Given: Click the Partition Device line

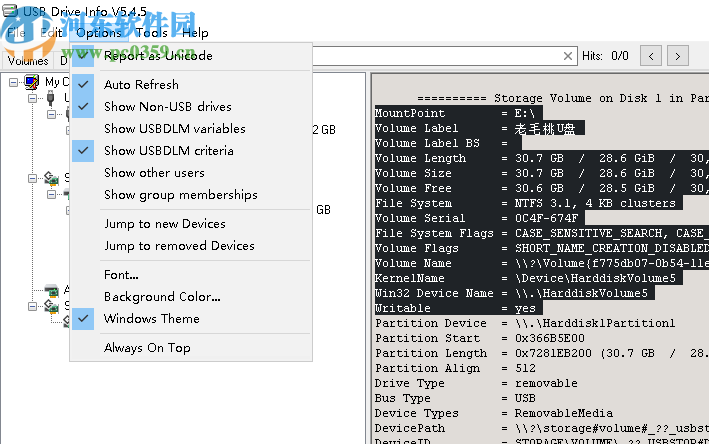Looking at the screenshot, I should (525, 323).
